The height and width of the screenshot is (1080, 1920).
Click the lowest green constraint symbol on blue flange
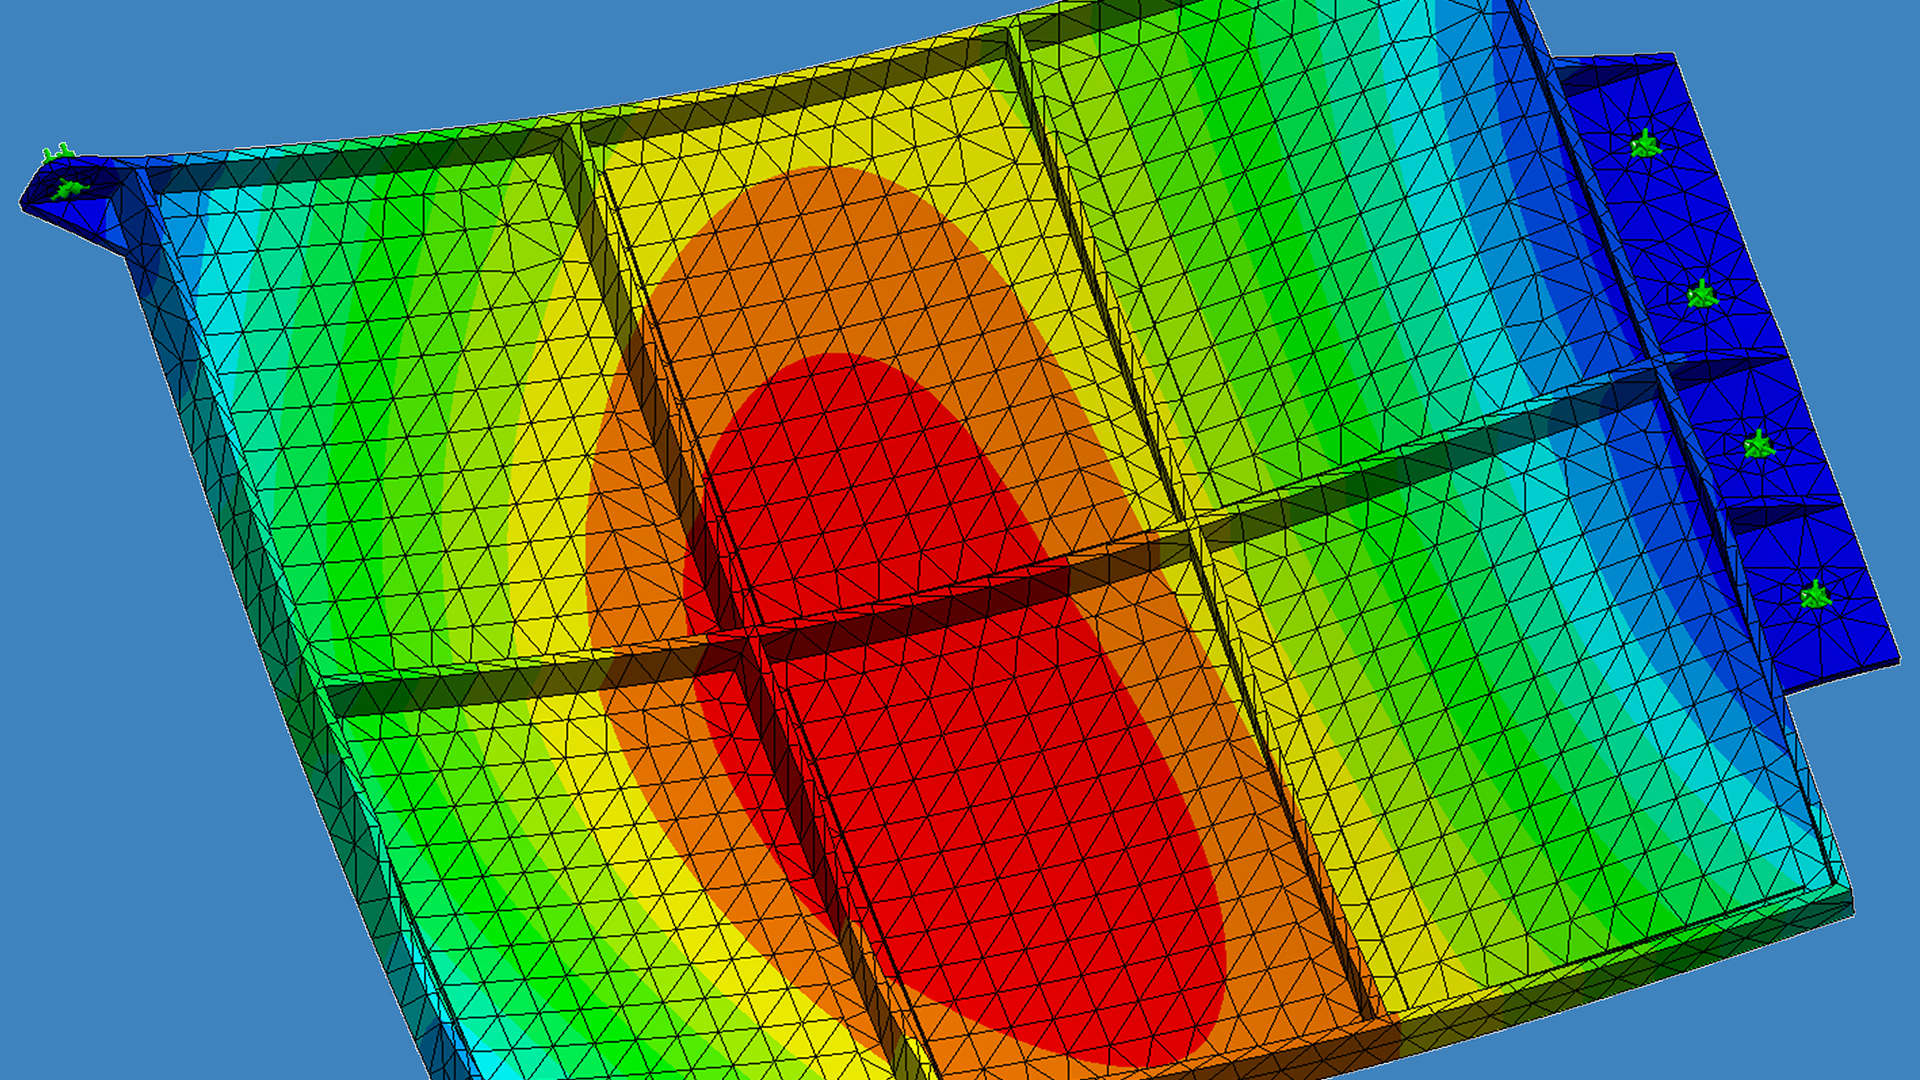point(1815,597)
